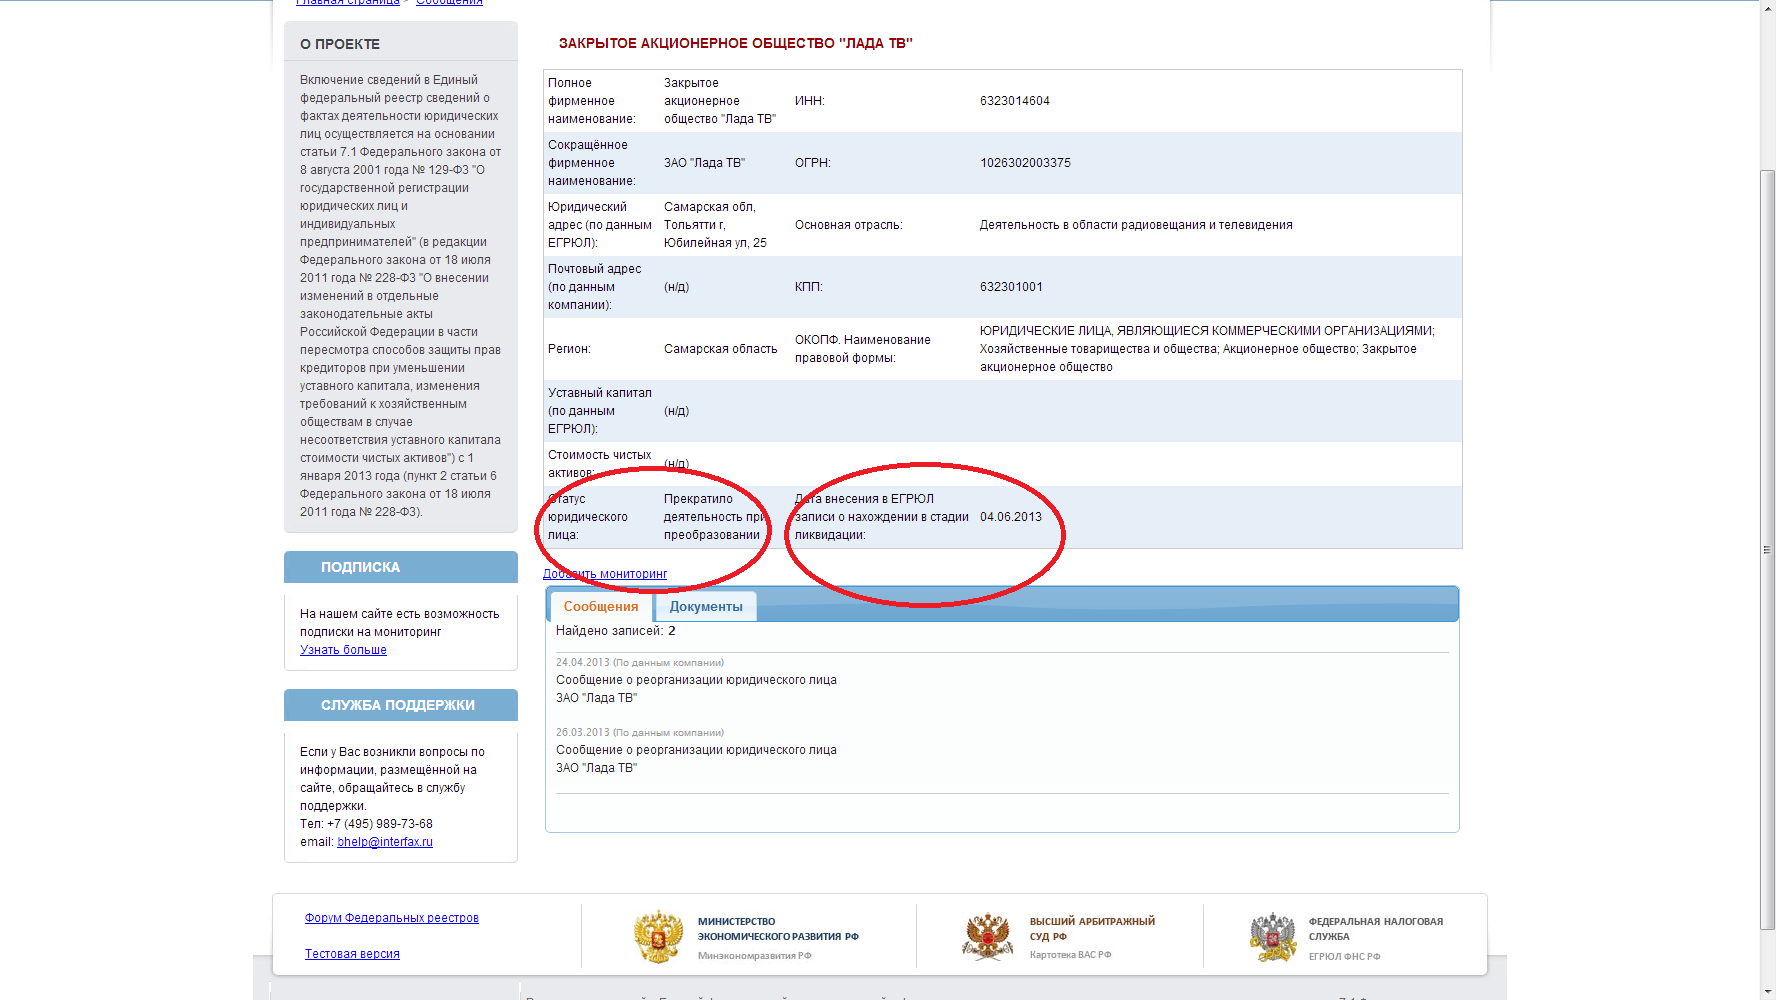Screen dimensions: 1776x1000
Task: Switch to the Сообщения tab
Action: 600,606
